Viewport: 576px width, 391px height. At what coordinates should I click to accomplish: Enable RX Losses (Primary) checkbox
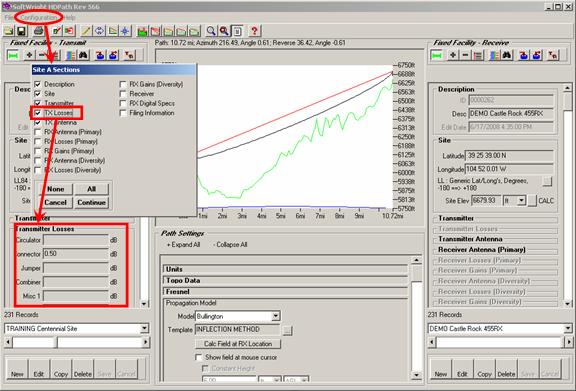point(37,141)
